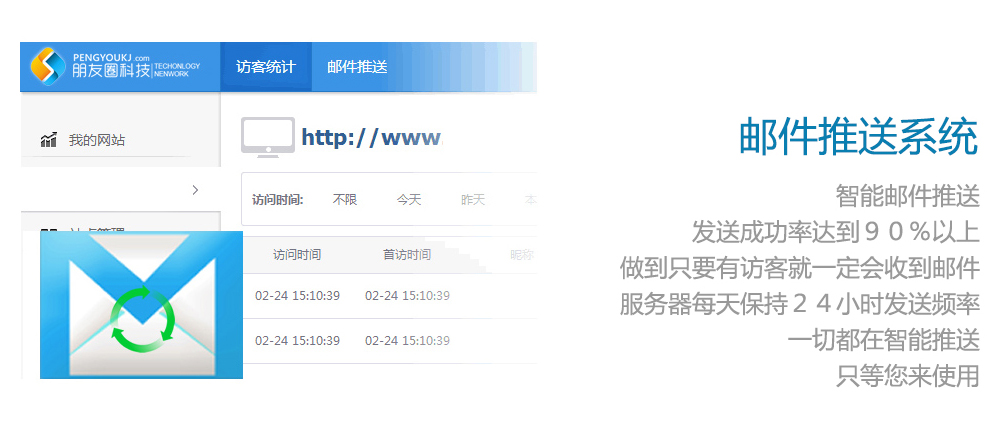Image resolution: width=1000 pixels, height=439 pixels.
Task: Click the 邮件推送系统 blue heading
Action: click(x=858, y=137)
